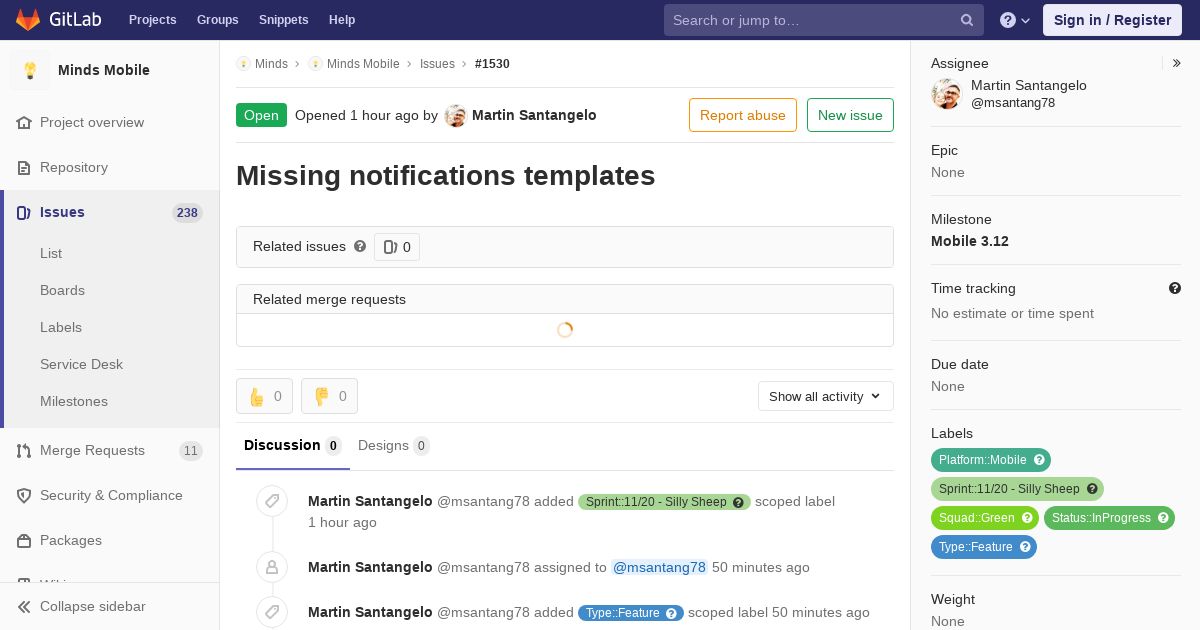
Task: Click the Merge Requests count badge 11
Action: pos(190,451)
